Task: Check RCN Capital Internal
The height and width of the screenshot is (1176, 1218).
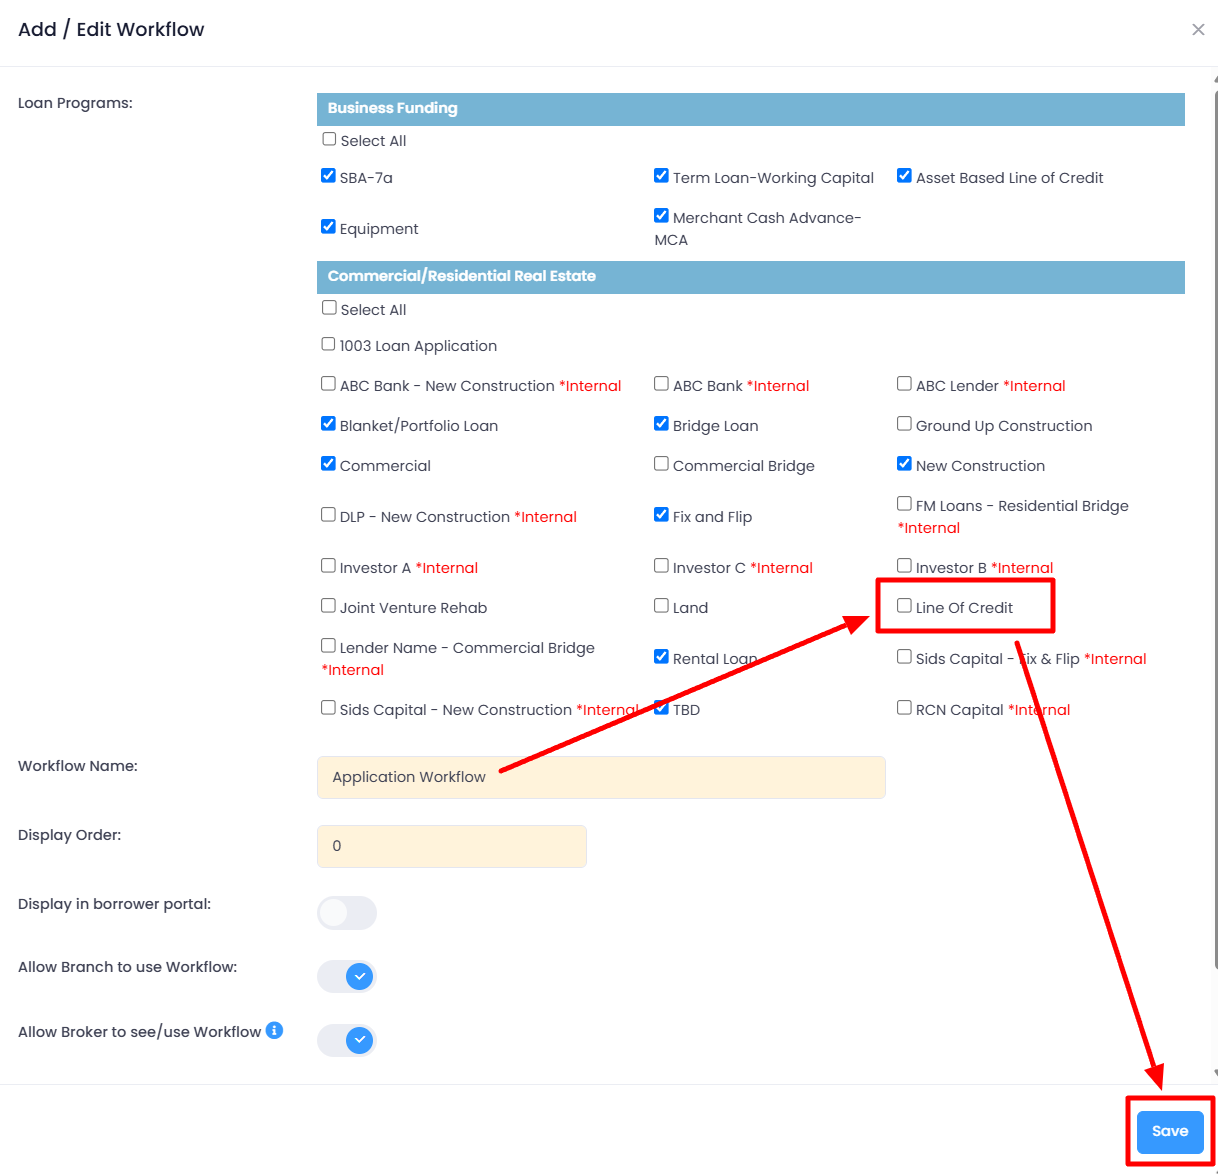Action: [904, 707]
